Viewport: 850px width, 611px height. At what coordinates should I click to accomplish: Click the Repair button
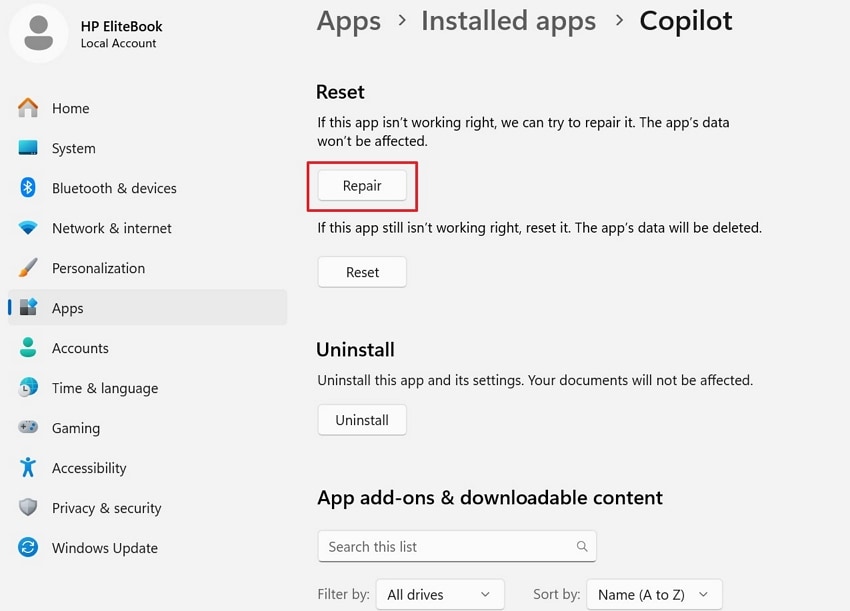pyautogui.click(x=362, y=185)
